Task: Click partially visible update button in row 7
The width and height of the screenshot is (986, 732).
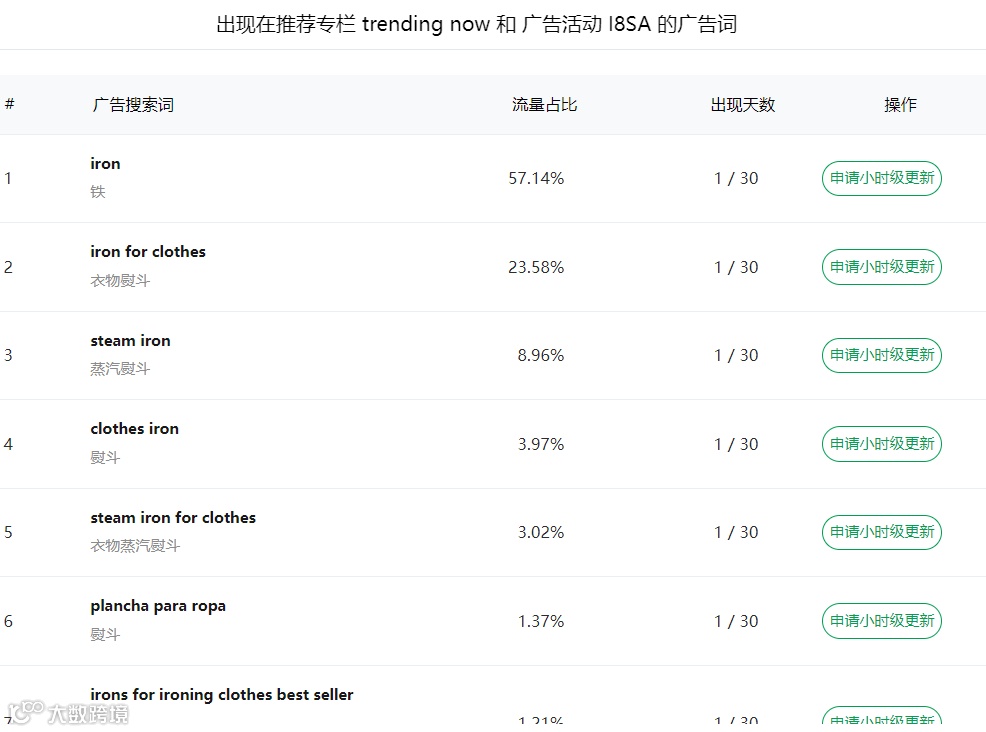Action: (882, 716)
